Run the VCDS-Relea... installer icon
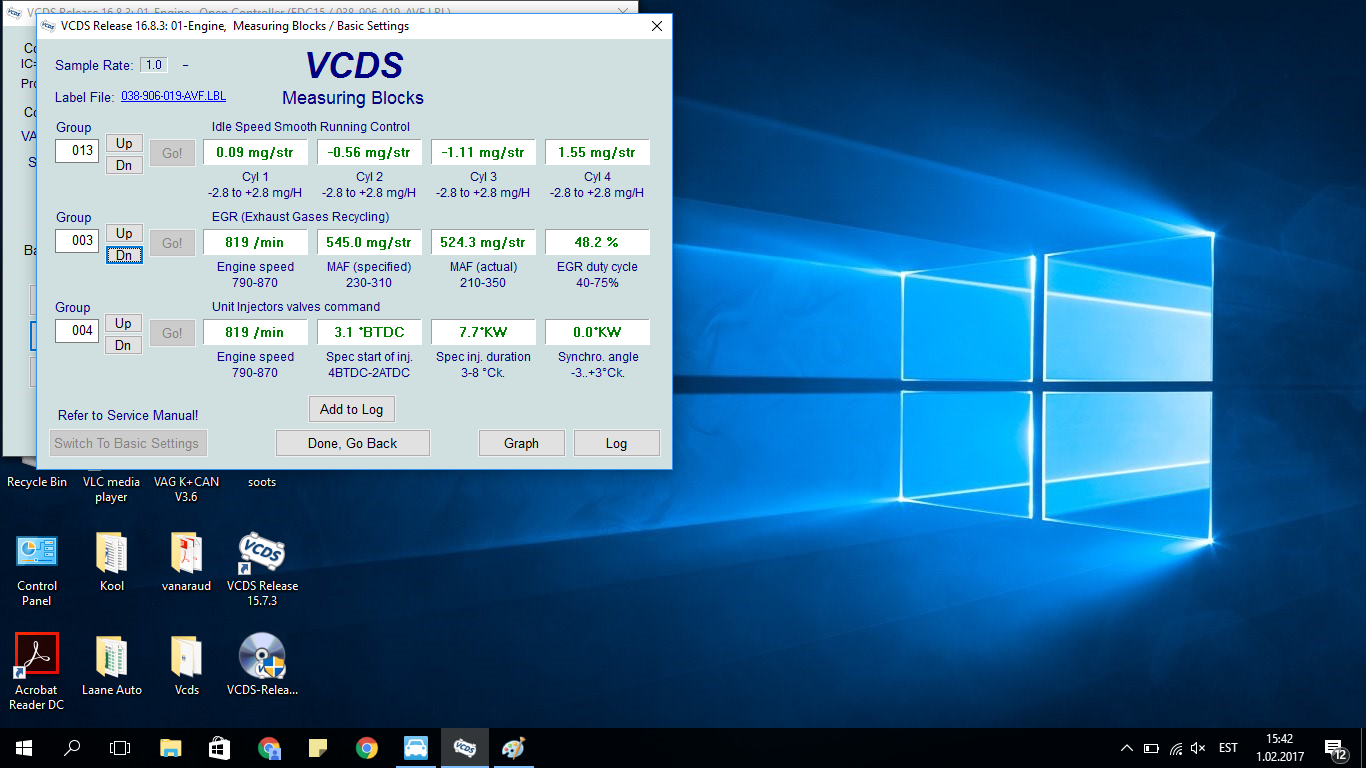This screenshot has height=768, width=1366. tap(262, 665)
